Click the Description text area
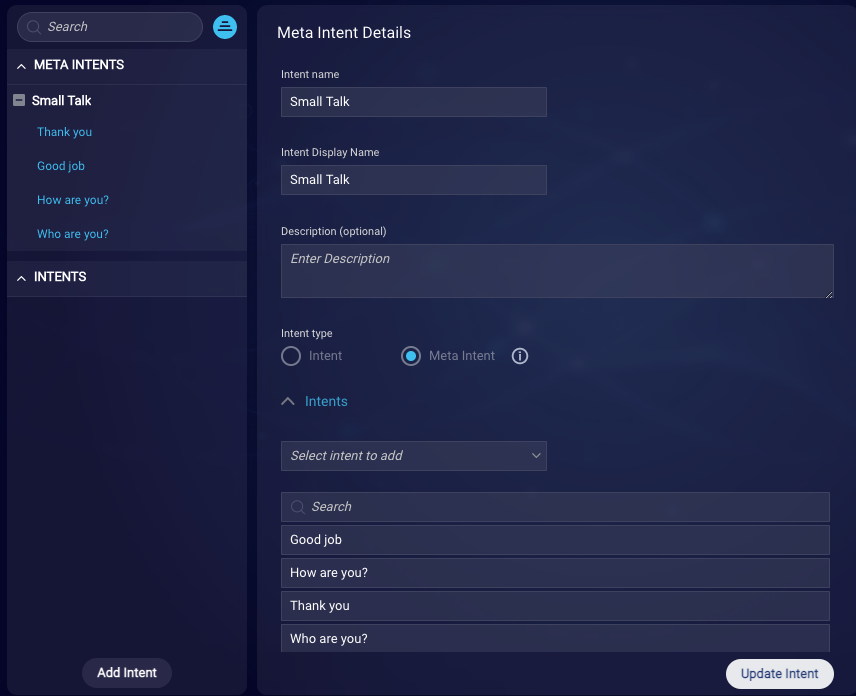This screenshot has height=696, width=856. click(x=557, y=271)
